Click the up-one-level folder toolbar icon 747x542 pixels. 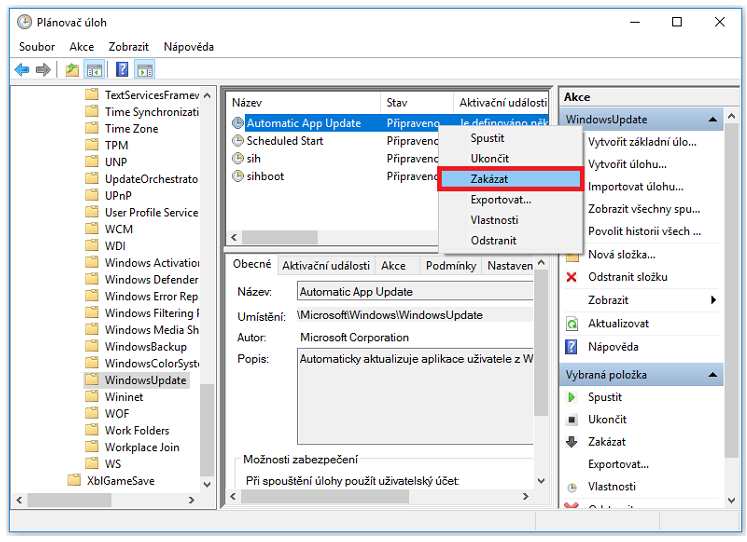coord(72,70)
